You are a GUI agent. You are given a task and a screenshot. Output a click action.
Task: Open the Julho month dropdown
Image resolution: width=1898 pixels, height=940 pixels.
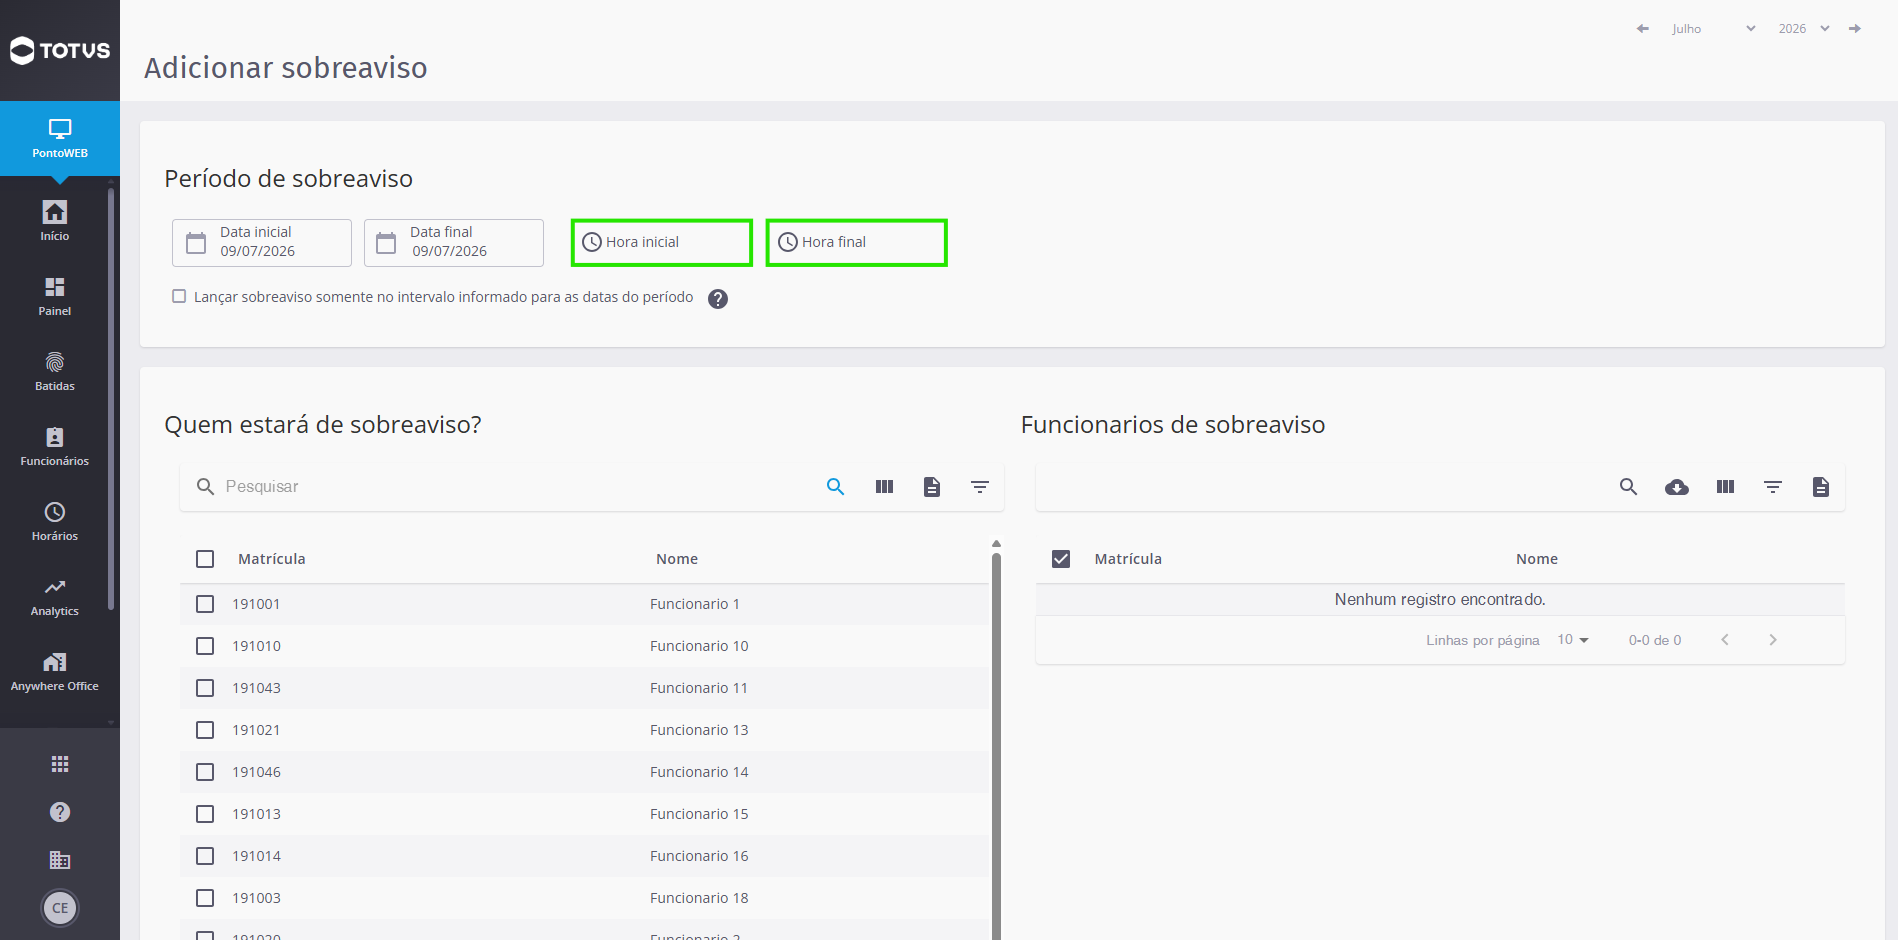pos(1713,29)
